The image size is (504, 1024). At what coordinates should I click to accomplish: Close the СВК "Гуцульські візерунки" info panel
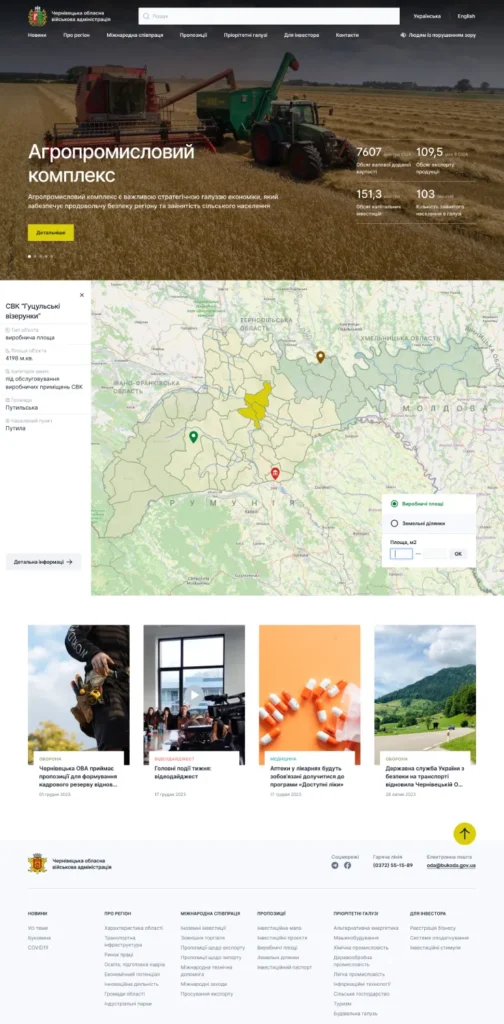tap(82, 295)
